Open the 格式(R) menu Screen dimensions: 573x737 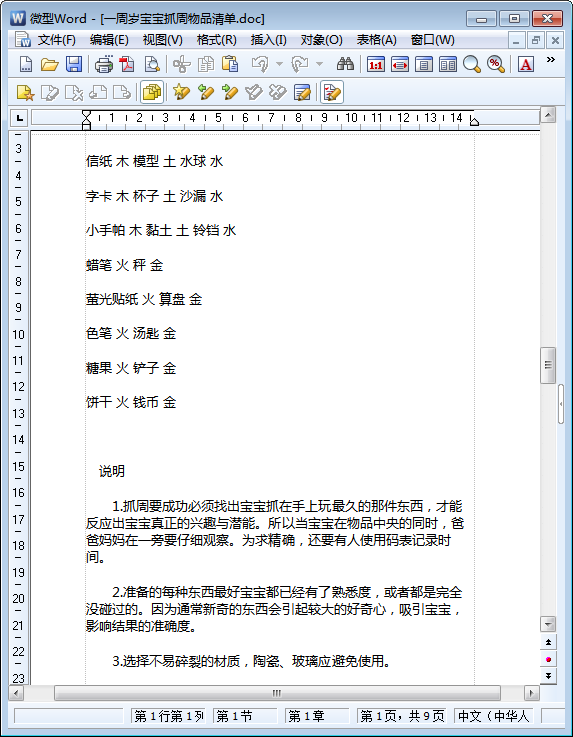tap(217, 40)
